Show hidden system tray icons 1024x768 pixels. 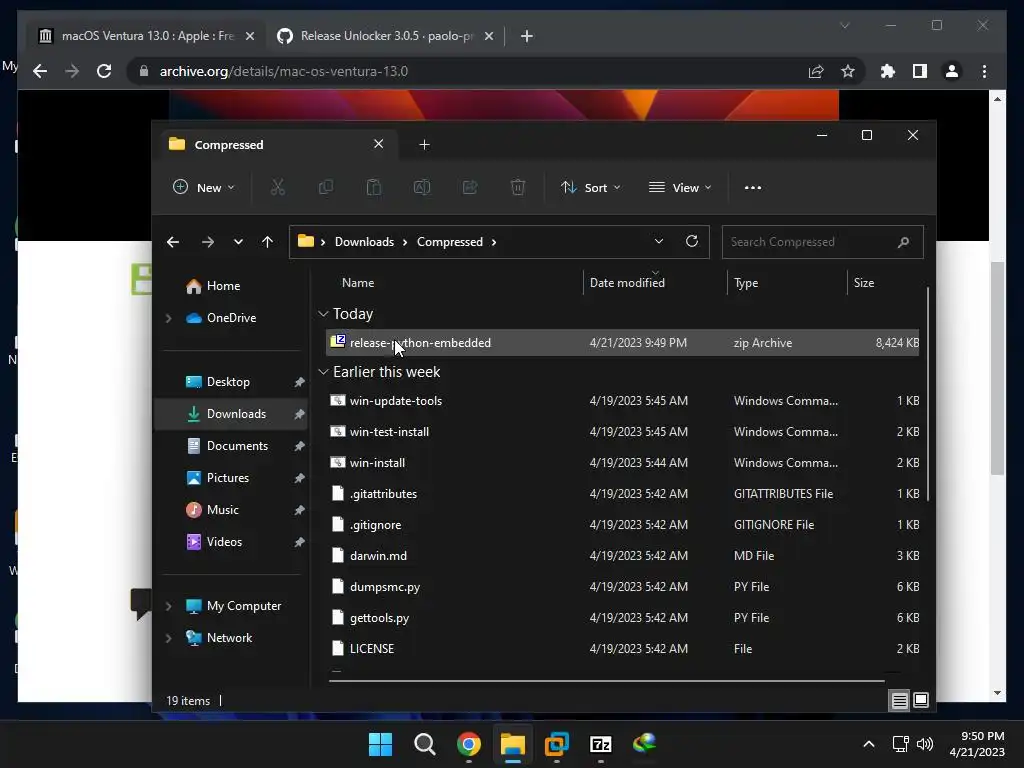(x=869, y=744)
